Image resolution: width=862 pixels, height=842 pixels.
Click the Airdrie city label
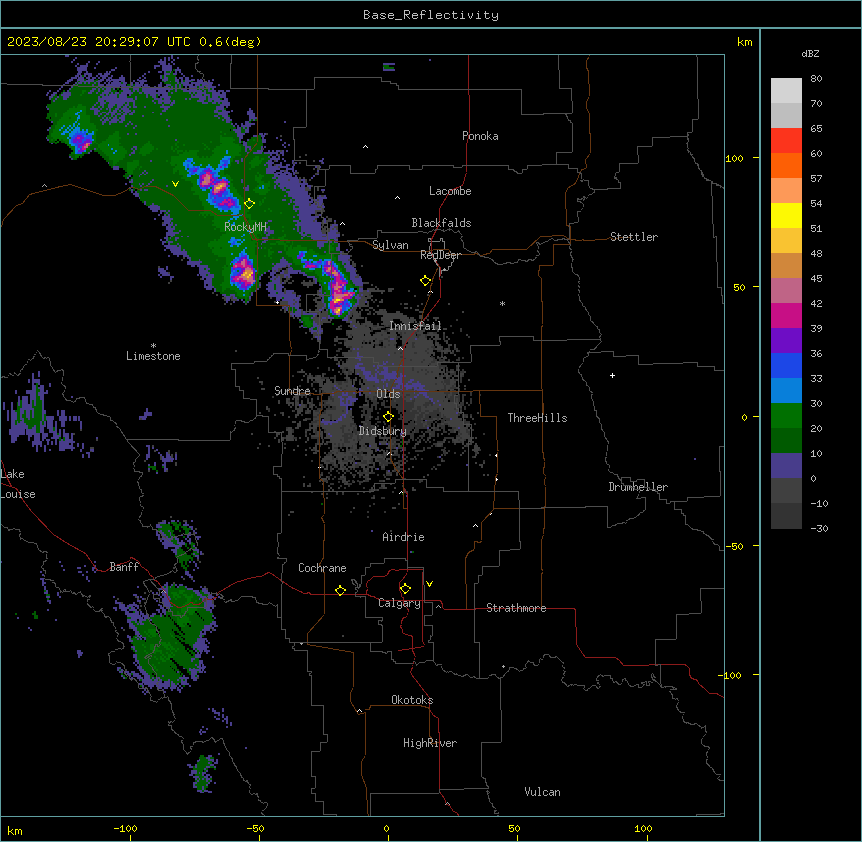(x=403, y=537)
